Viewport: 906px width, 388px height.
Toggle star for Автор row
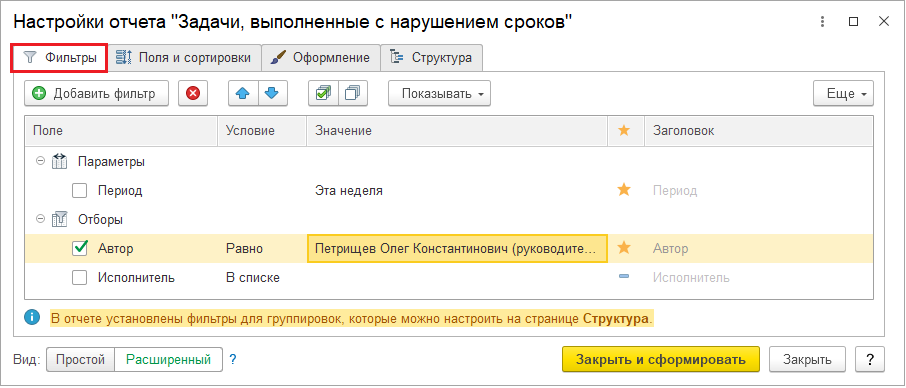coord(623,248)
